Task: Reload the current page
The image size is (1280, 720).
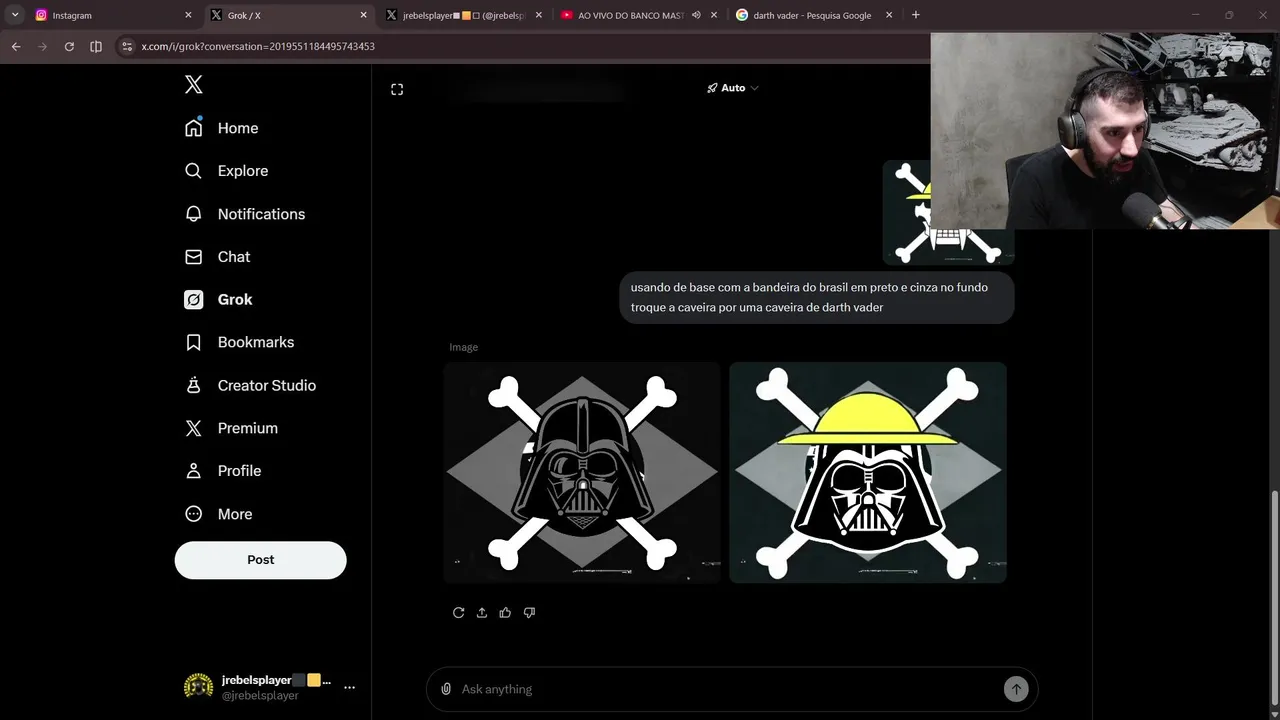Action: 69,46
